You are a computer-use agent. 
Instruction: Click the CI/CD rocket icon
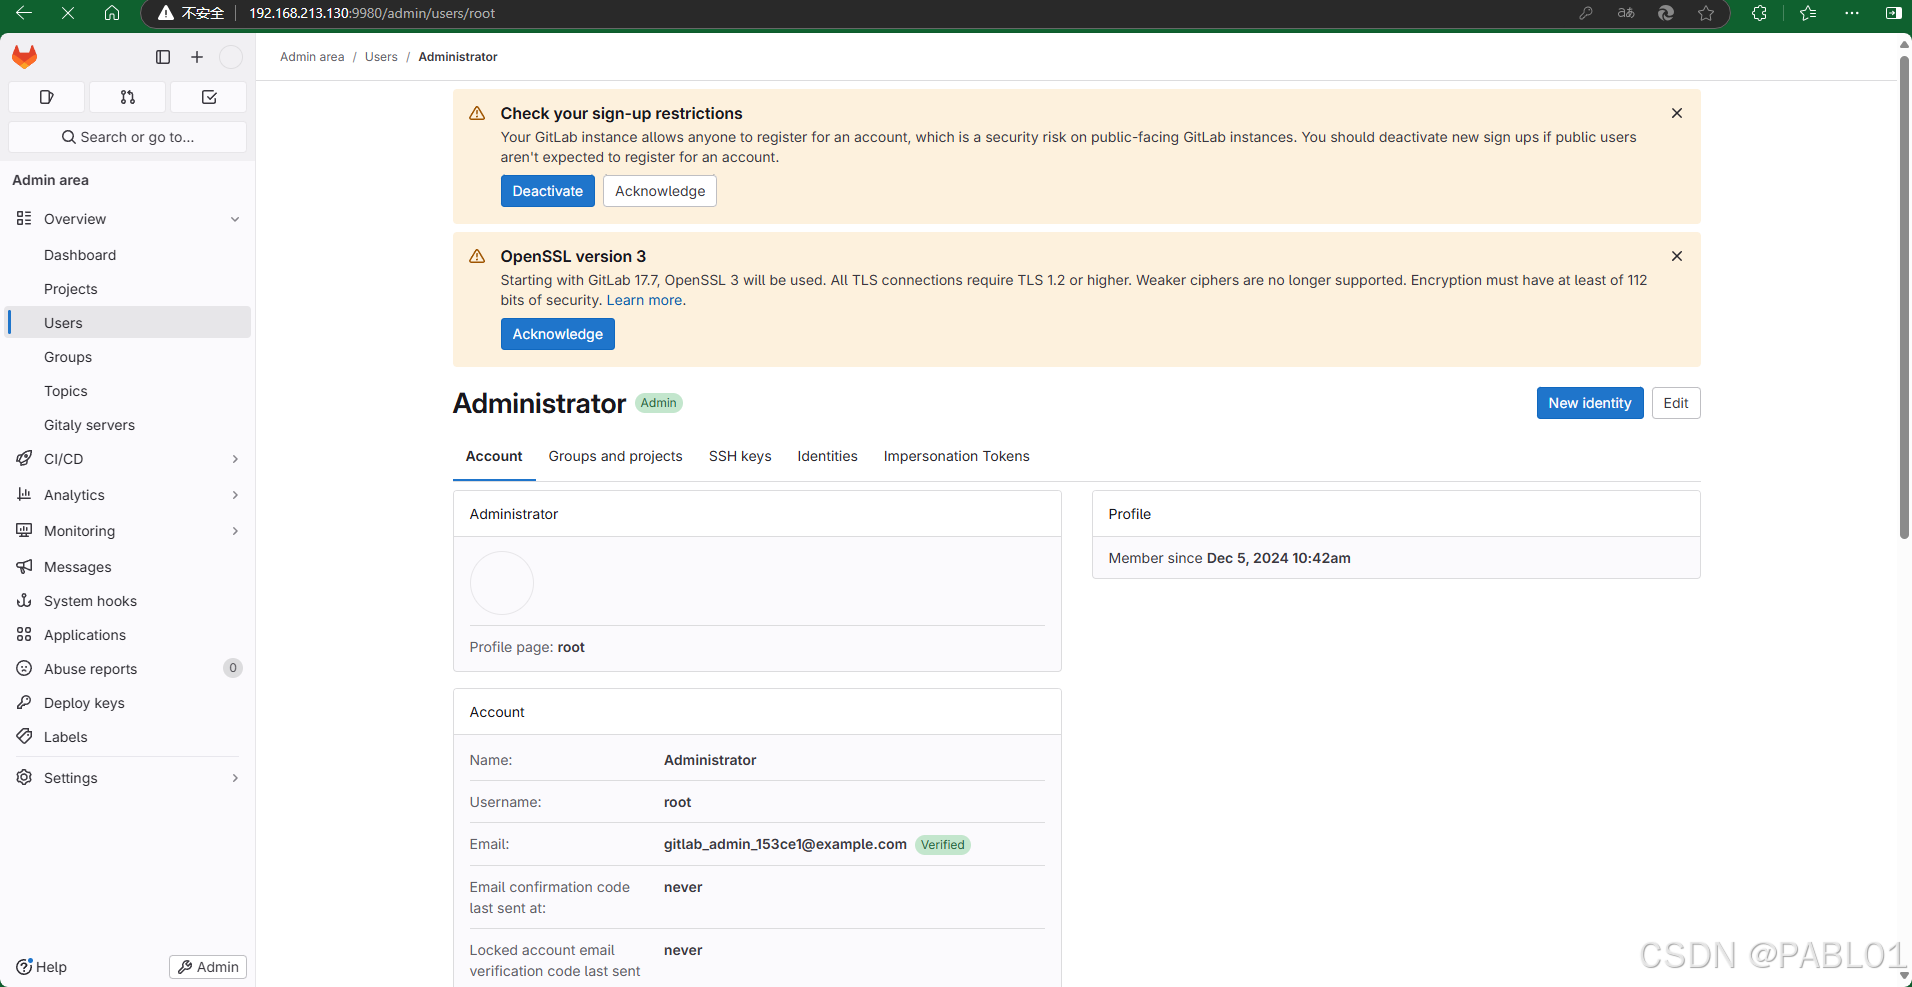tap(24, 458)
